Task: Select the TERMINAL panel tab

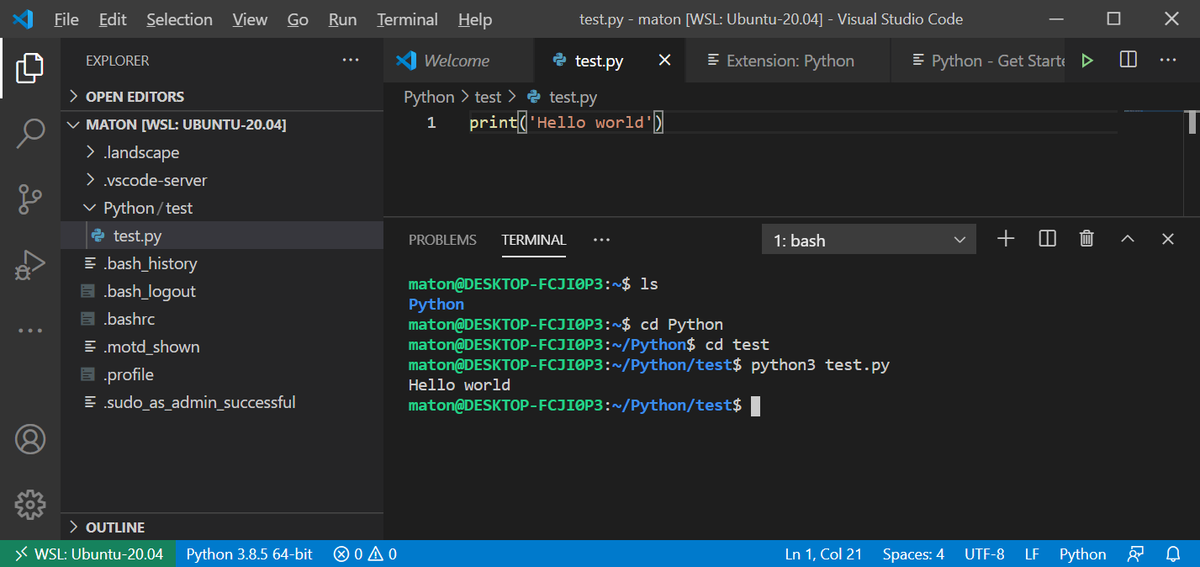Action: [534, 240]
